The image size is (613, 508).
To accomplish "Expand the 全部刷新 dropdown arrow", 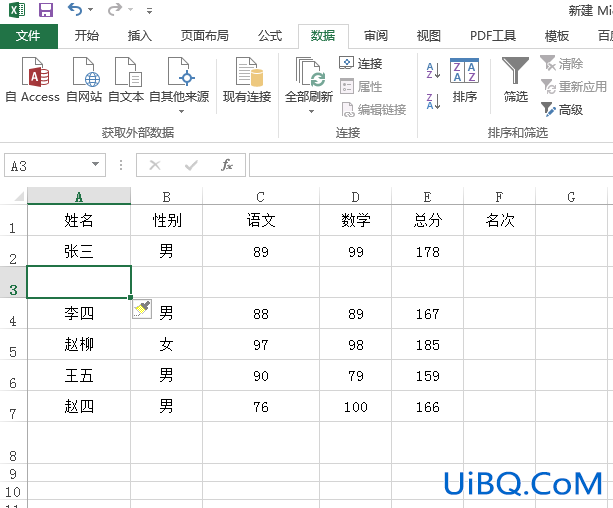I will pos(311,111).
